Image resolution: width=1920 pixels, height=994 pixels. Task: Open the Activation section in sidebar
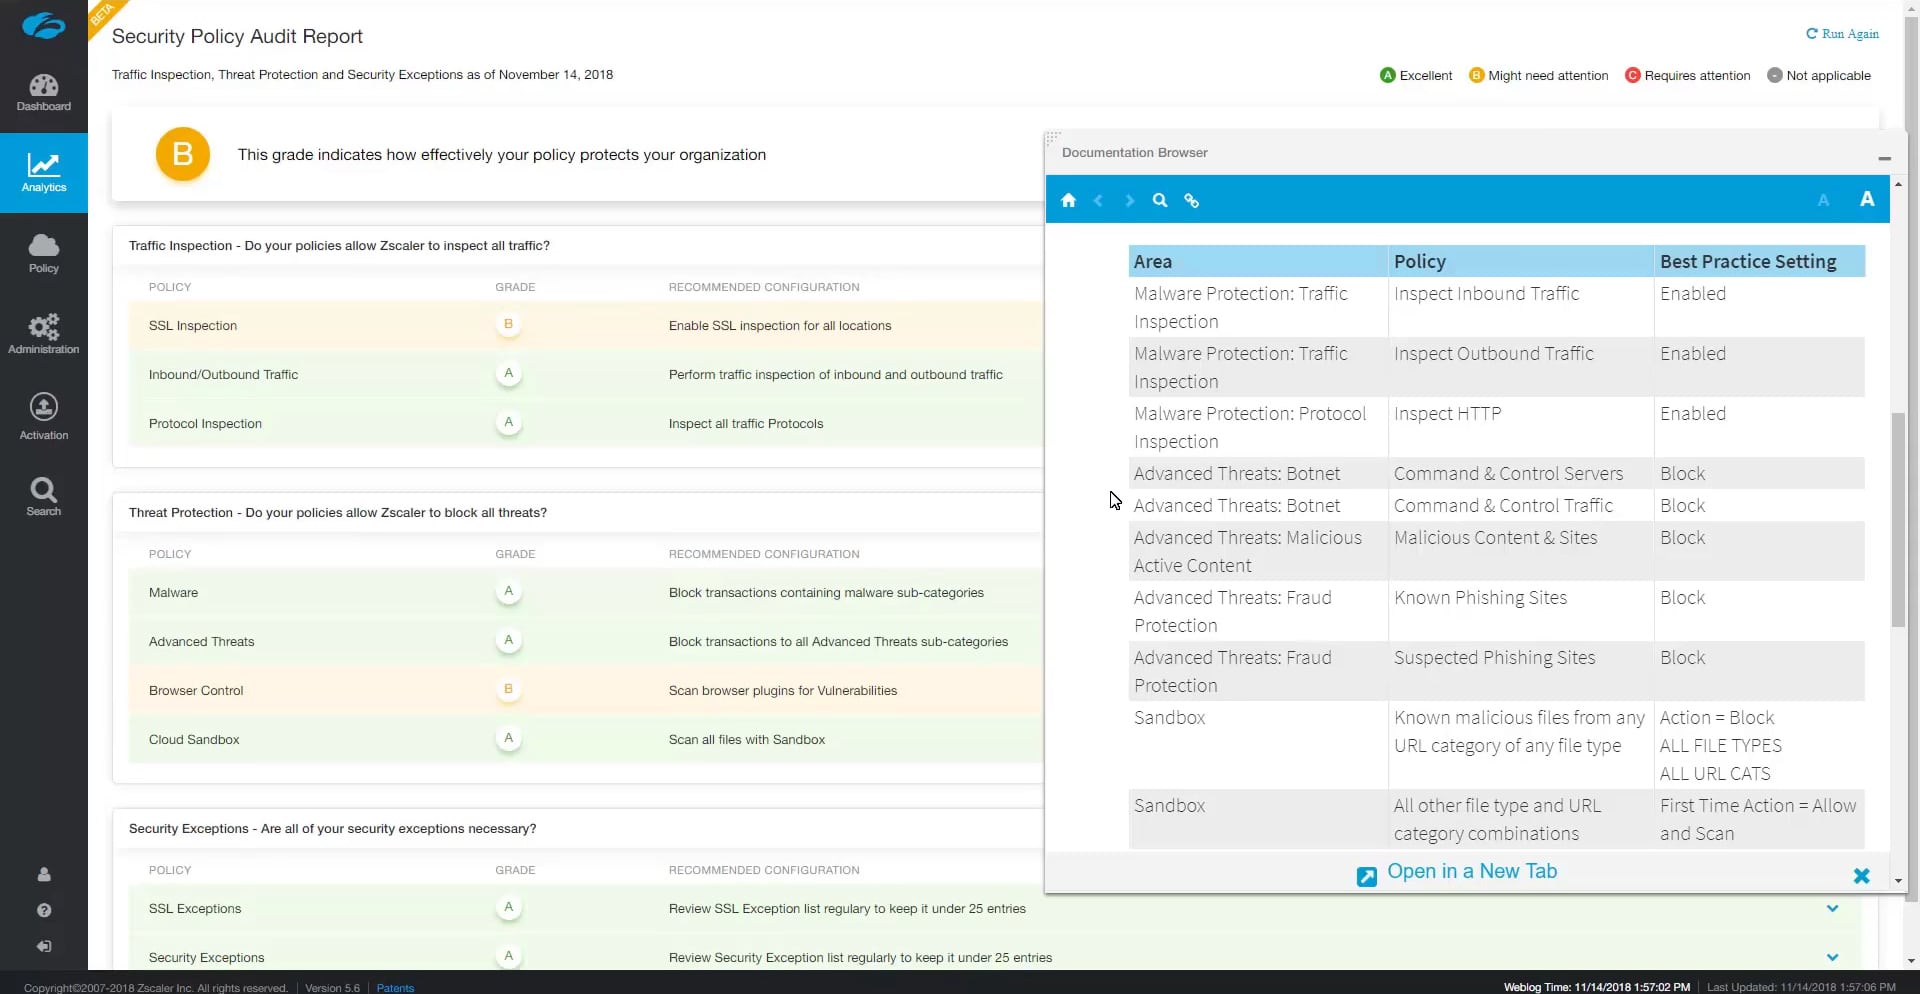(43, 416)
